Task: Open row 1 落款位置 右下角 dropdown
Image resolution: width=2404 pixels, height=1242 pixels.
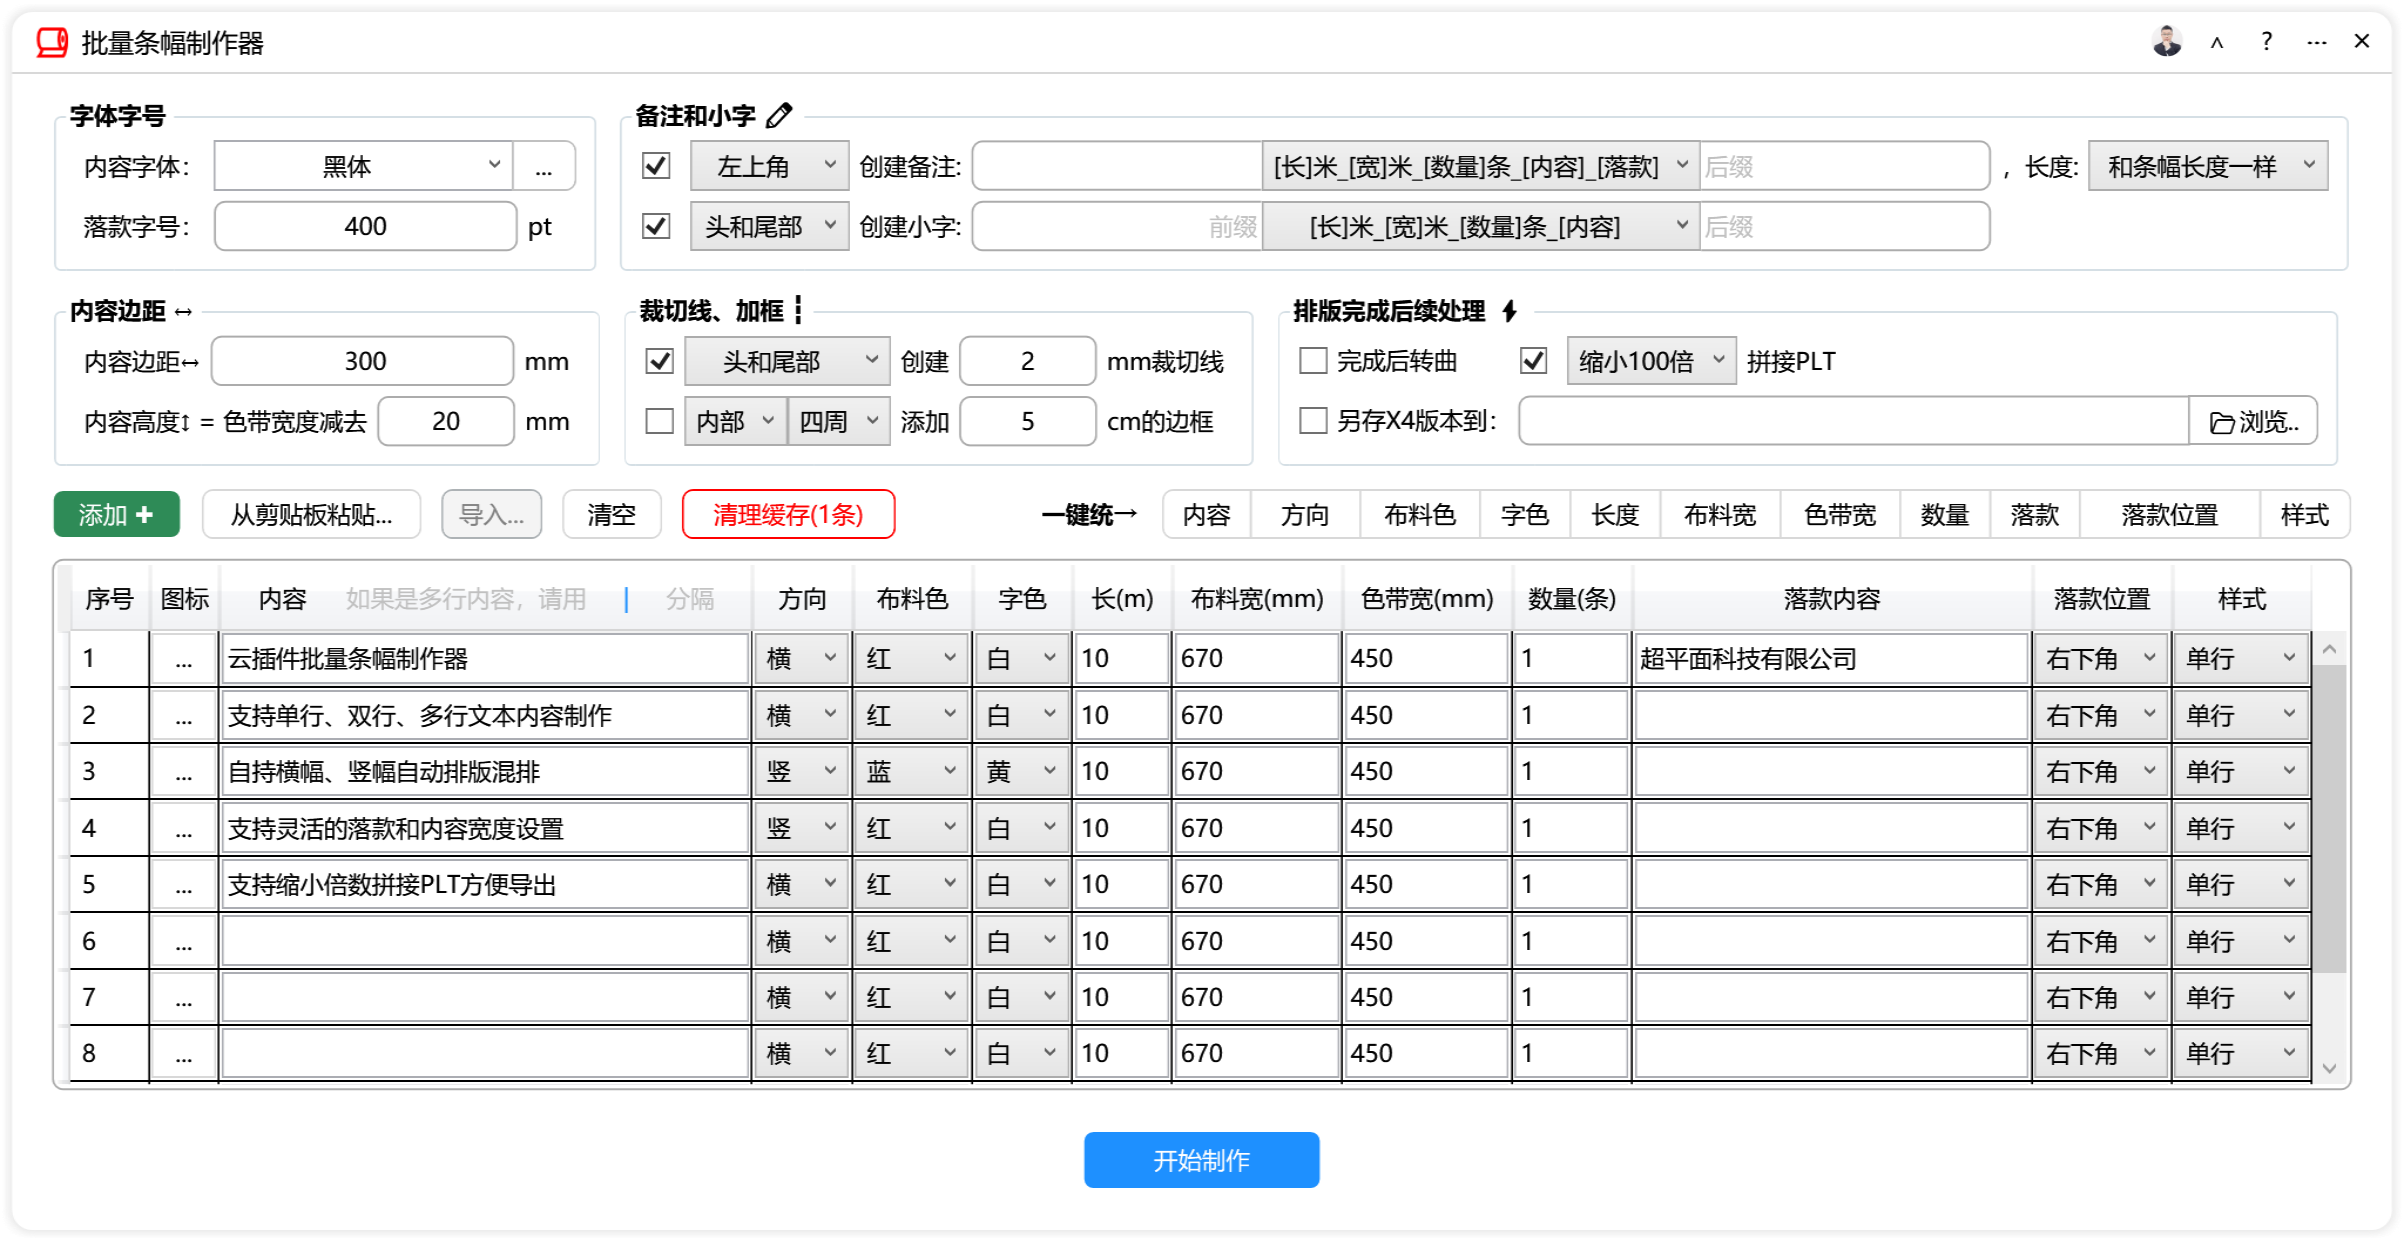Action: (2100, 659)
